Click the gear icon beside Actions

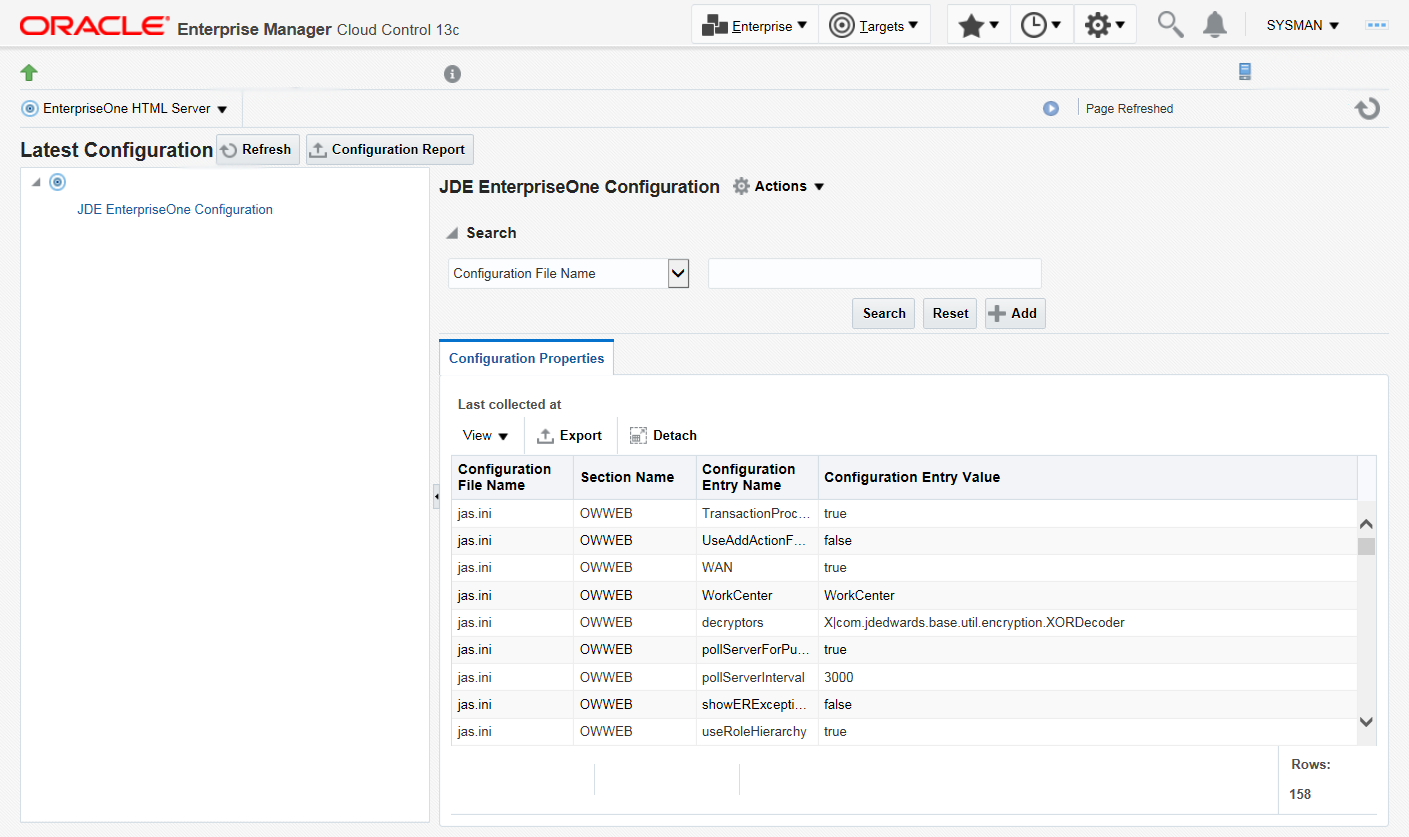pos(741,186)
